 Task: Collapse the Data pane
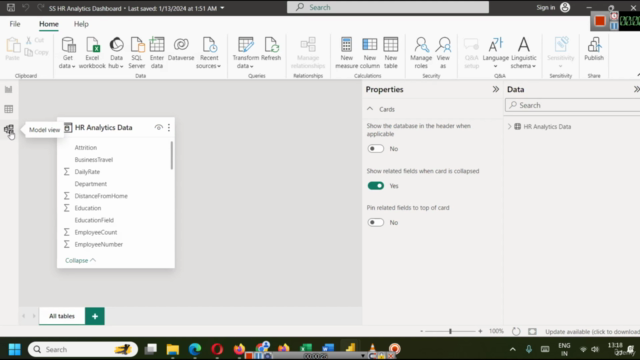coord(636,89)
